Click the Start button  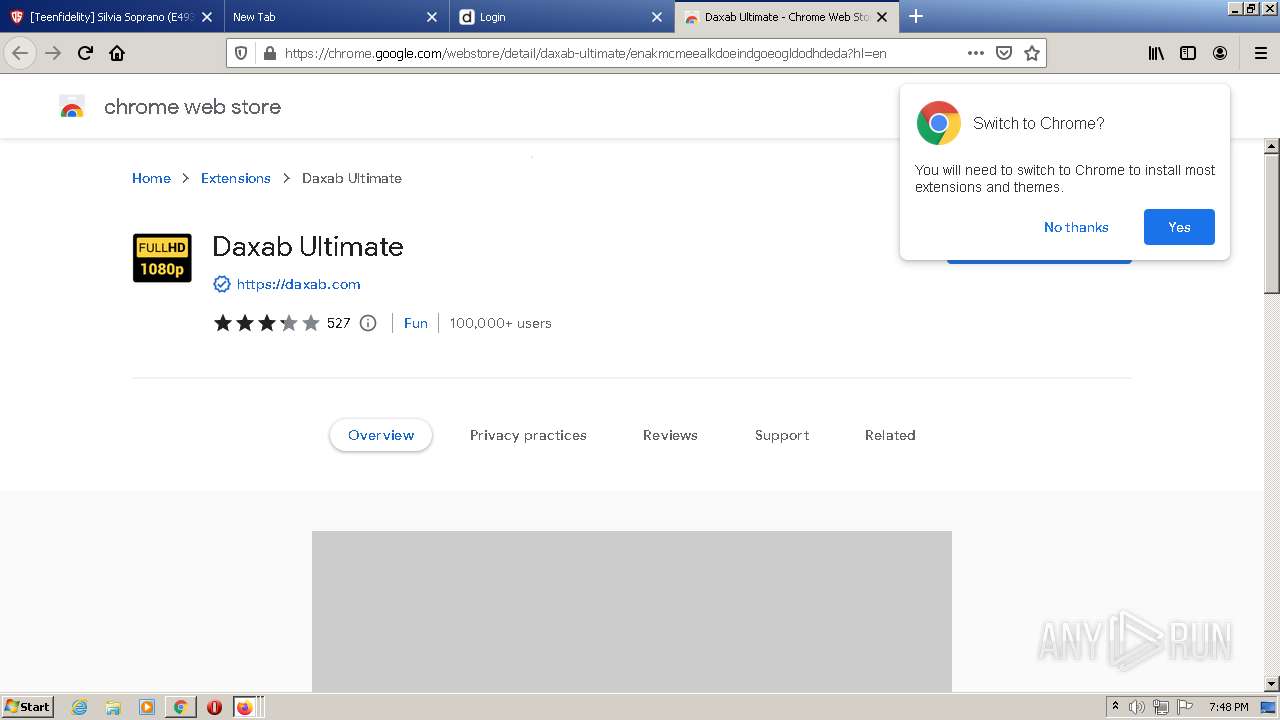pyautogui.click(x=27, y=707)
